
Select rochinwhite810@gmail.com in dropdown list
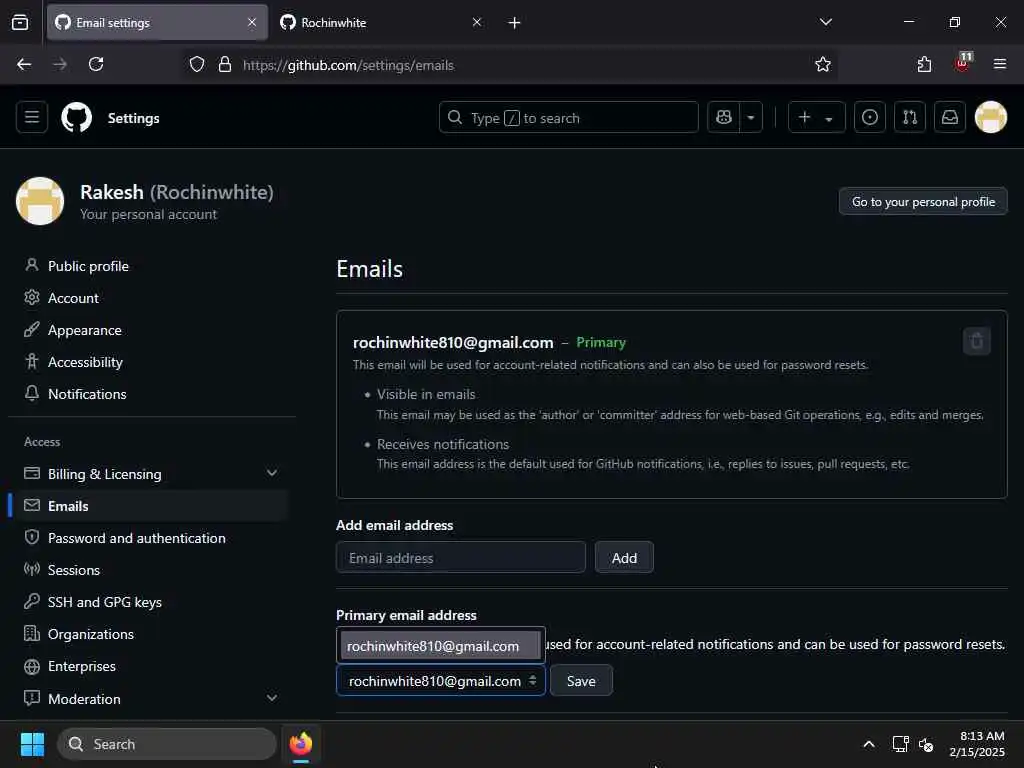(441, 646)
